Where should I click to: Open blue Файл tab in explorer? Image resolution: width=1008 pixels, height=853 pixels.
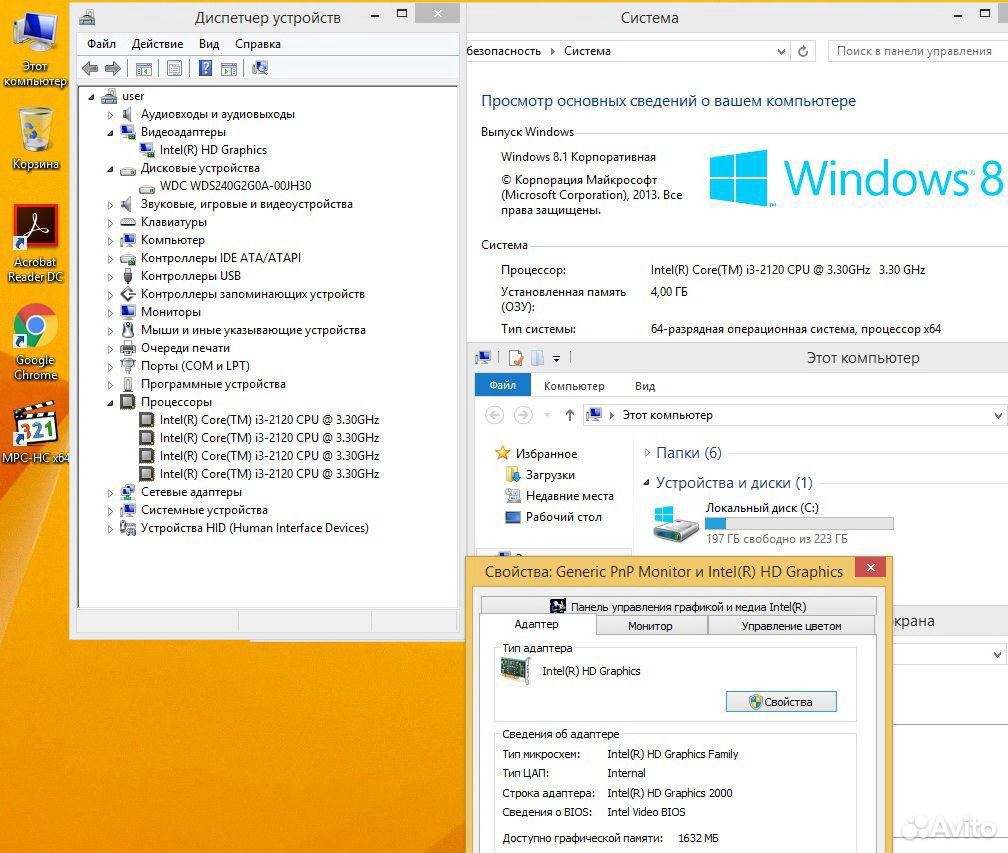point(503,385)
